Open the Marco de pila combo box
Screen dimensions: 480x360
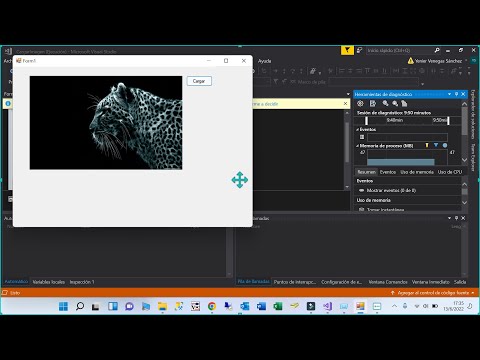click(x=373, y=82)
